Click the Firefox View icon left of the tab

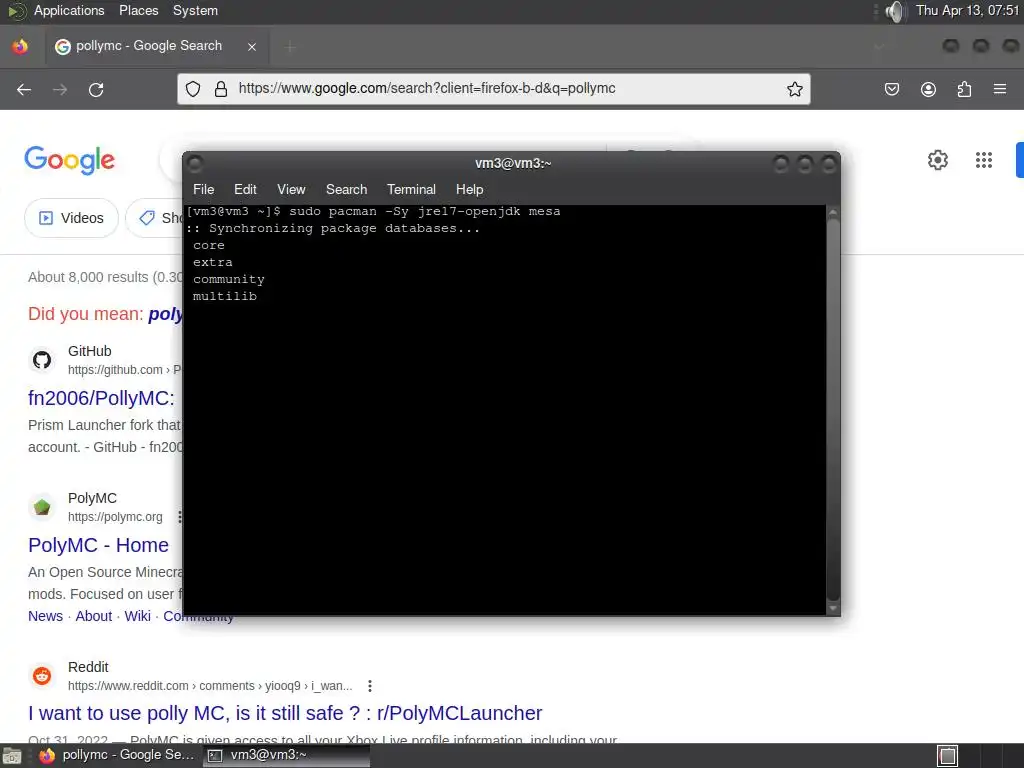(x=20, y=46)
